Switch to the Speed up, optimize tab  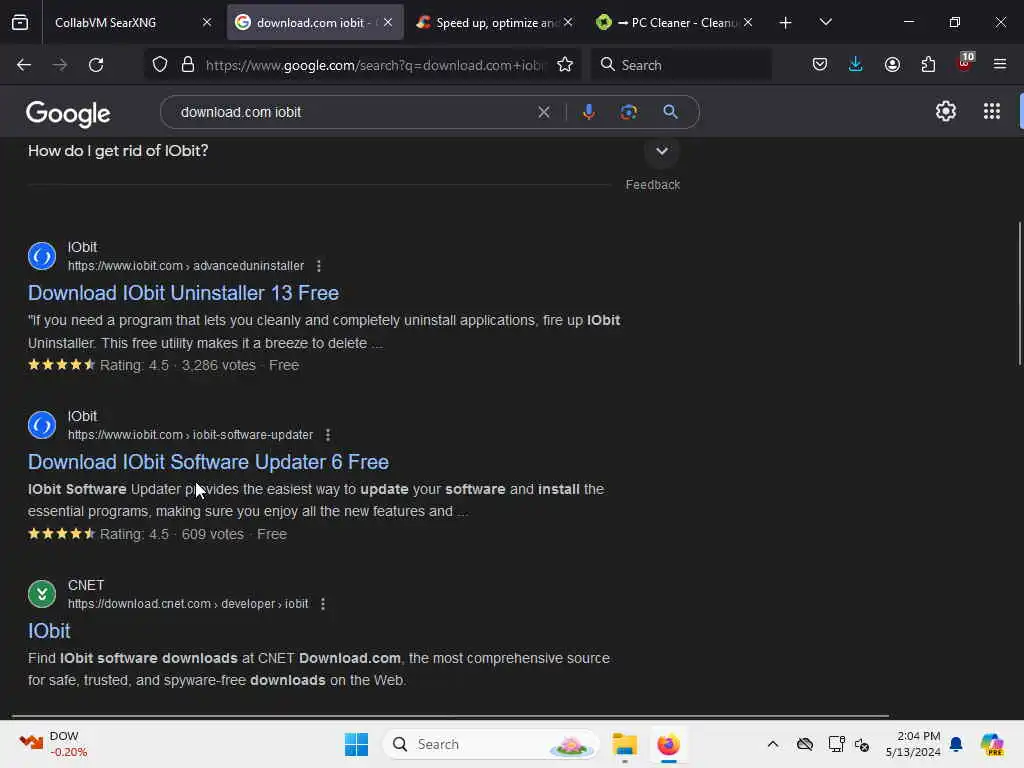pyautogui.click(x=494, y=22)
